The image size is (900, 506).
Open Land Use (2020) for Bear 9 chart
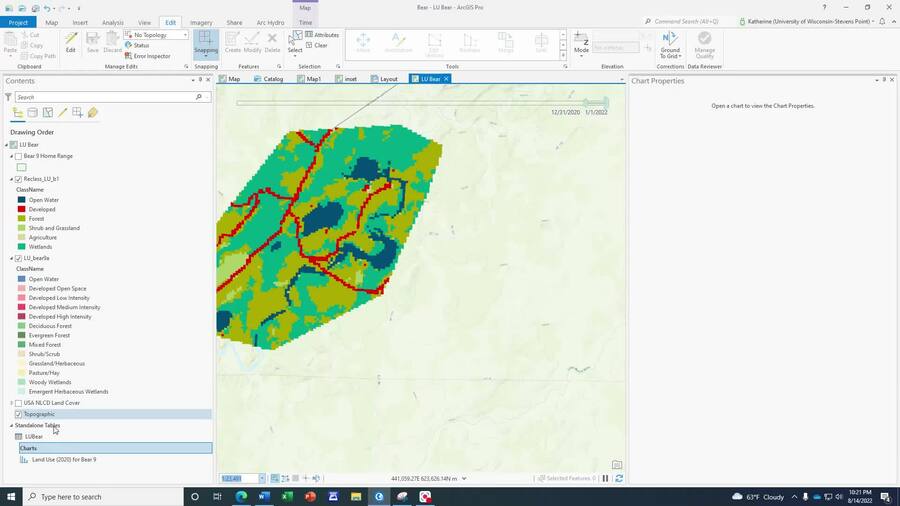click(x=64, y=460)
